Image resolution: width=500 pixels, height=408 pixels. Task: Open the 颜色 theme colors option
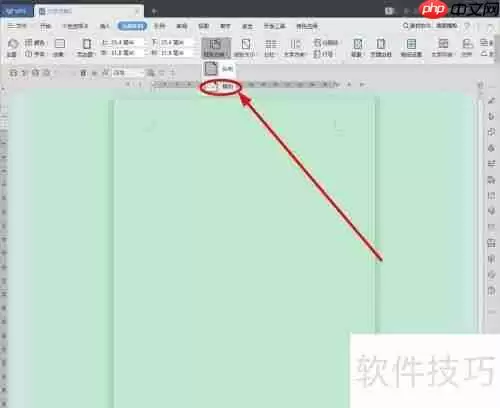point(36,43)
